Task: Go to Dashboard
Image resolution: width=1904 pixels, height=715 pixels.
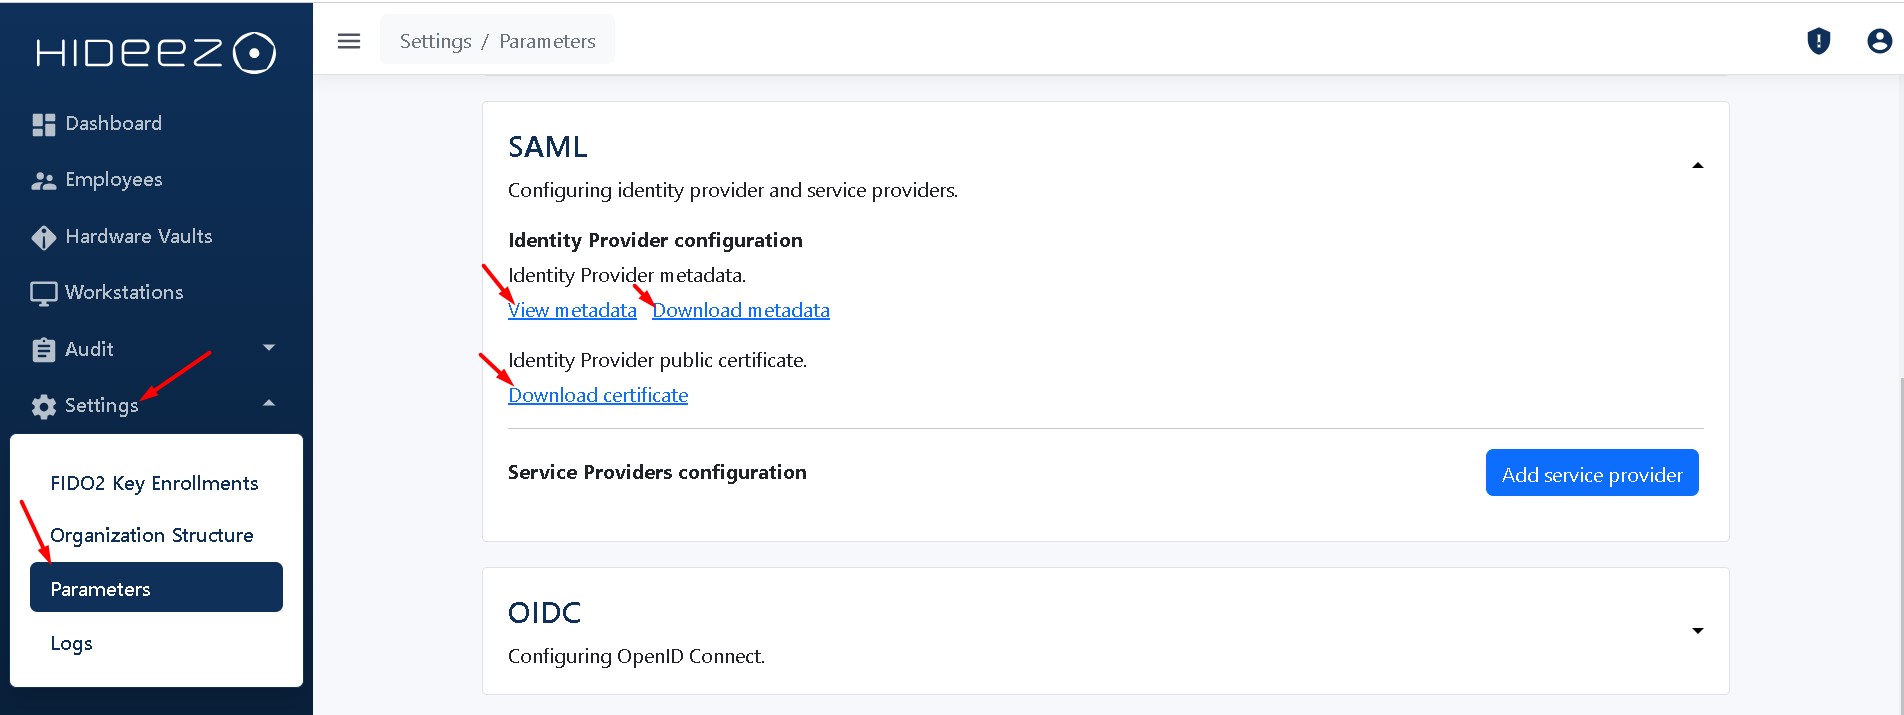Action: coord(113,123)
